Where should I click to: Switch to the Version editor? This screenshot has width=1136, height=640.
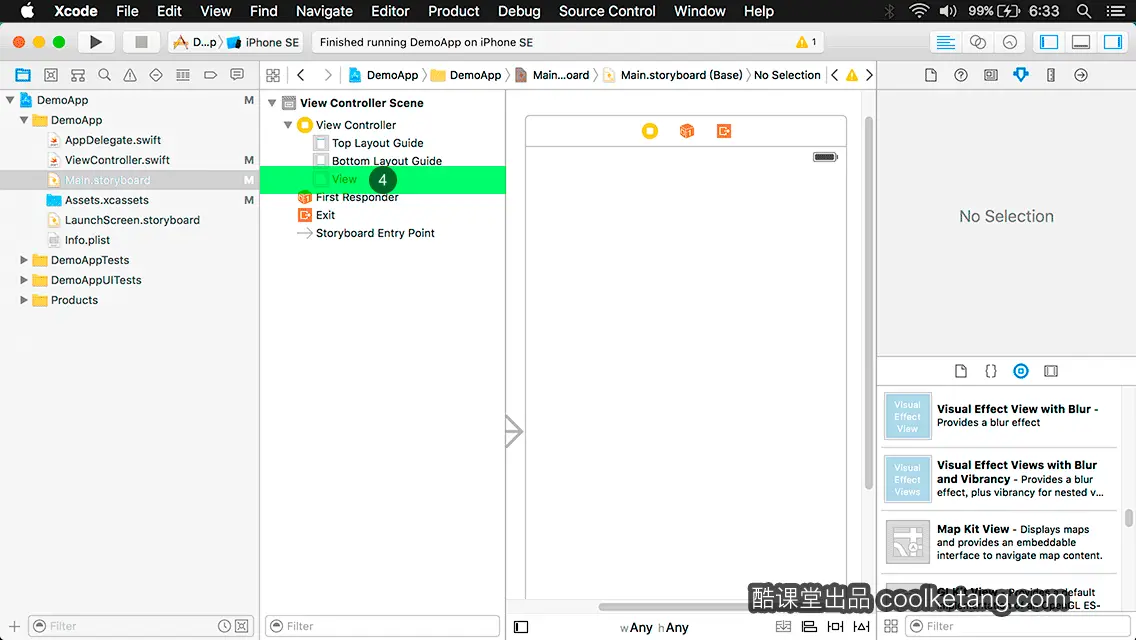[x=1009, y=42]
